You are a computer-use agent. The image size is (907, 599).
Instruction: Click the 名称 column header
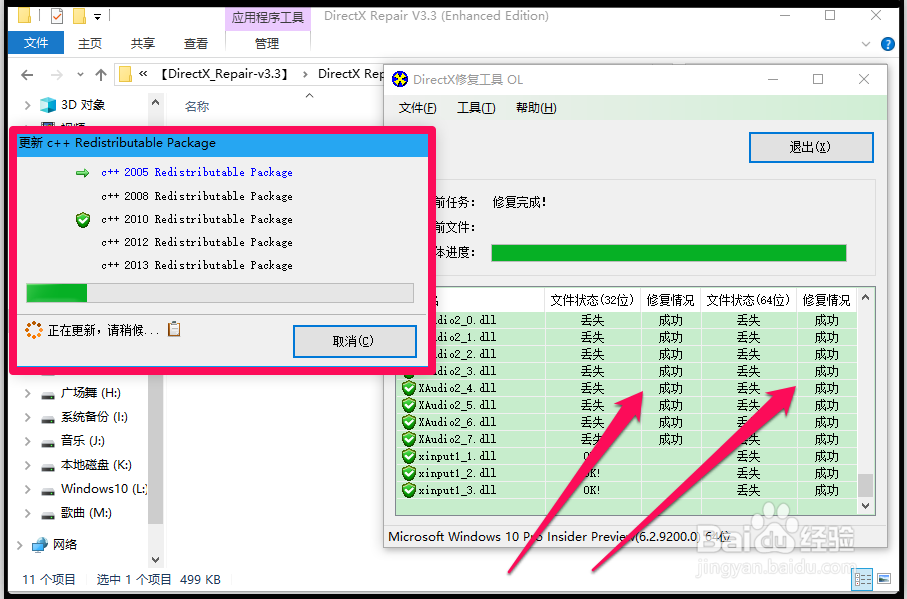(x=197, y=106)
